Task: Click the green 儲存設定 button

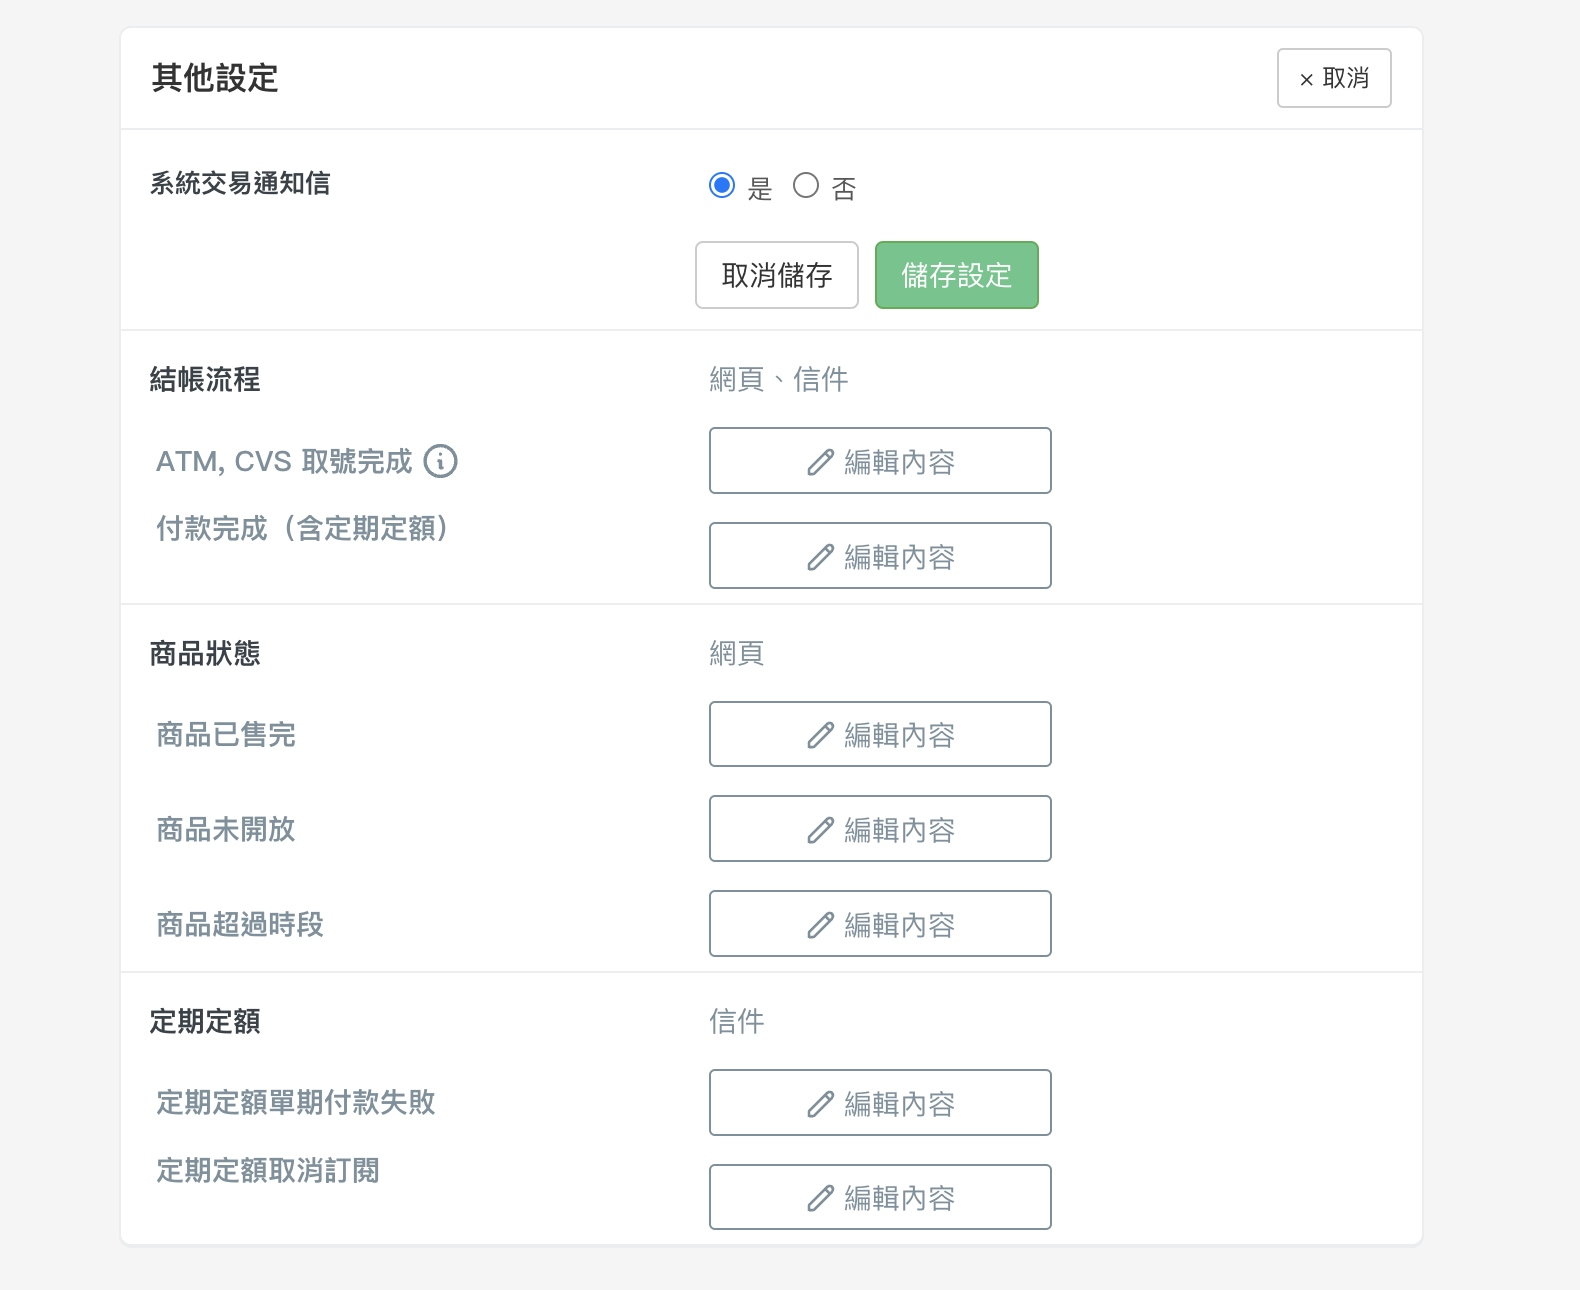Action: tap(957, 275)
